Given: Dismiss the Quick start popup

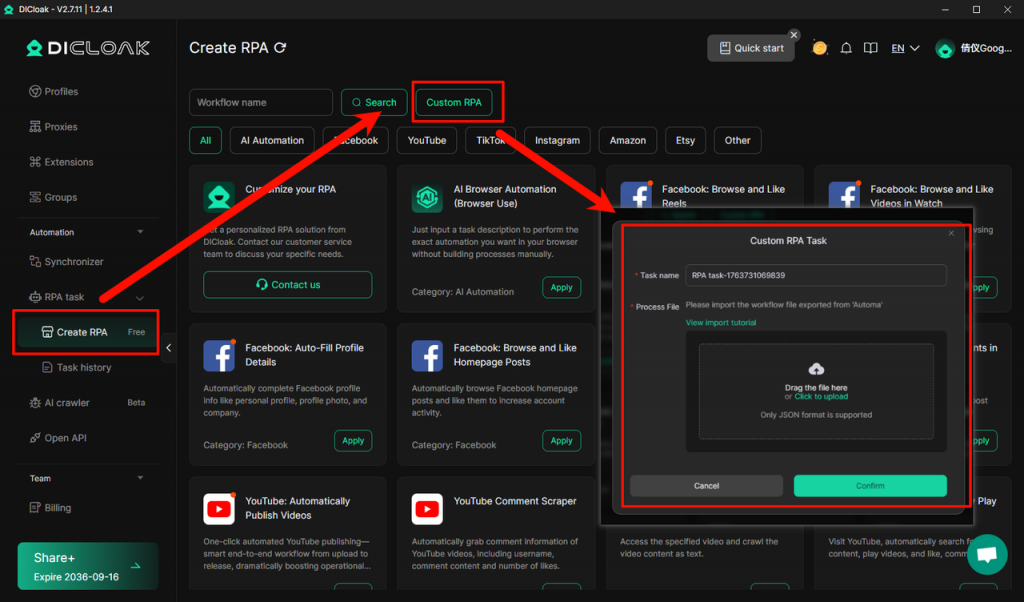Looking at the screenshot, I should click(794, 35).
